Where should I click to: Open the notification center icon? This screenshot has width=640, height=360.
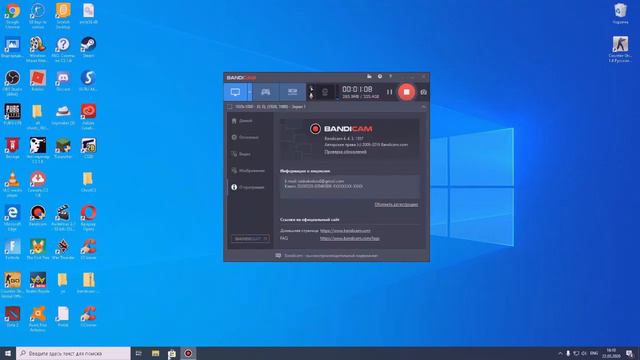click(630, 353)
